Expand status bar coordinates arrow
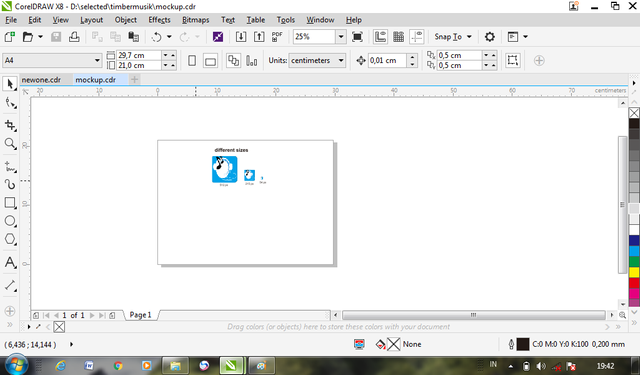 pos(71,344)
